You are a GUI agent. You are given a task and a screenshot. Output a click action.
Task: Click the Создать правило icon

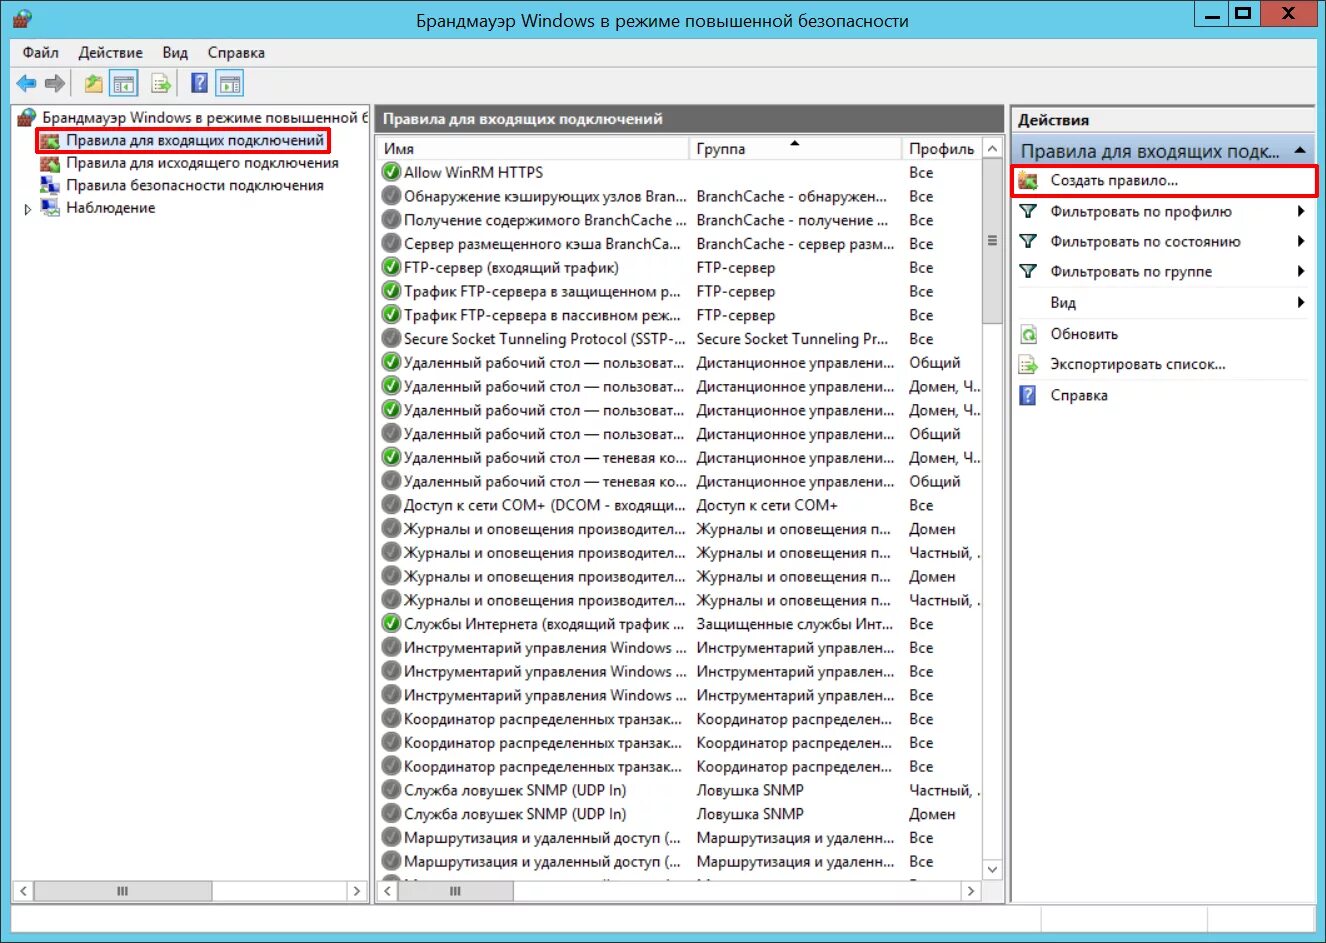click(1028, 181)
